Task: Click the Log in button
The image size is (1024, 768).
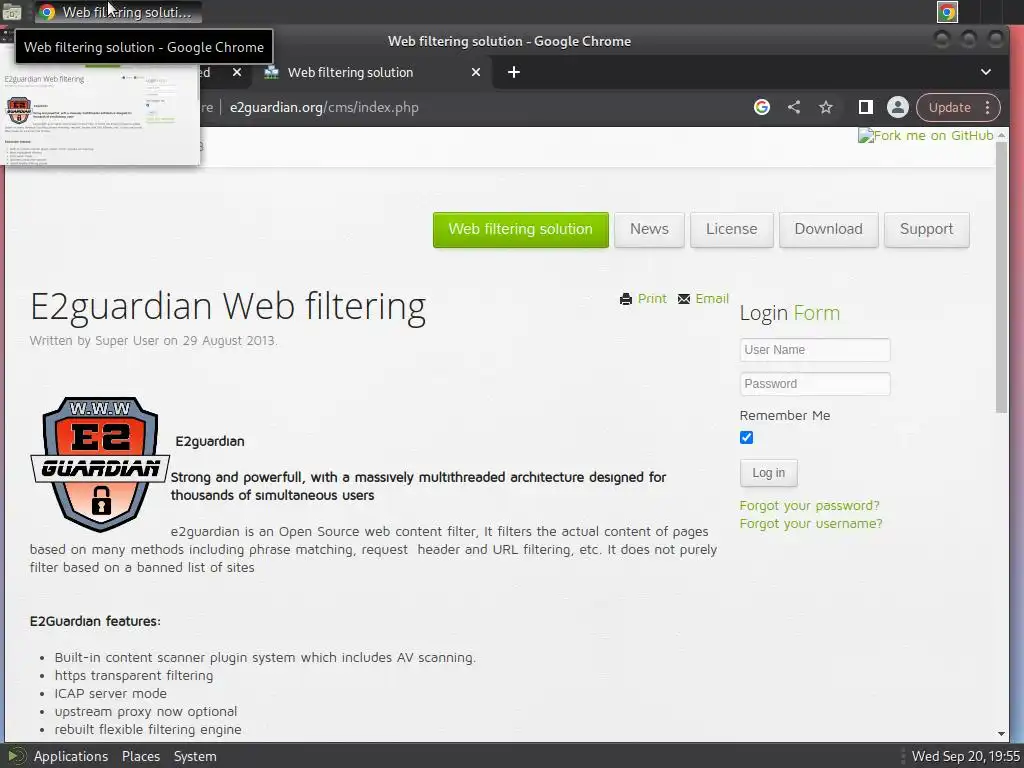Action: (x=768, y=473)
